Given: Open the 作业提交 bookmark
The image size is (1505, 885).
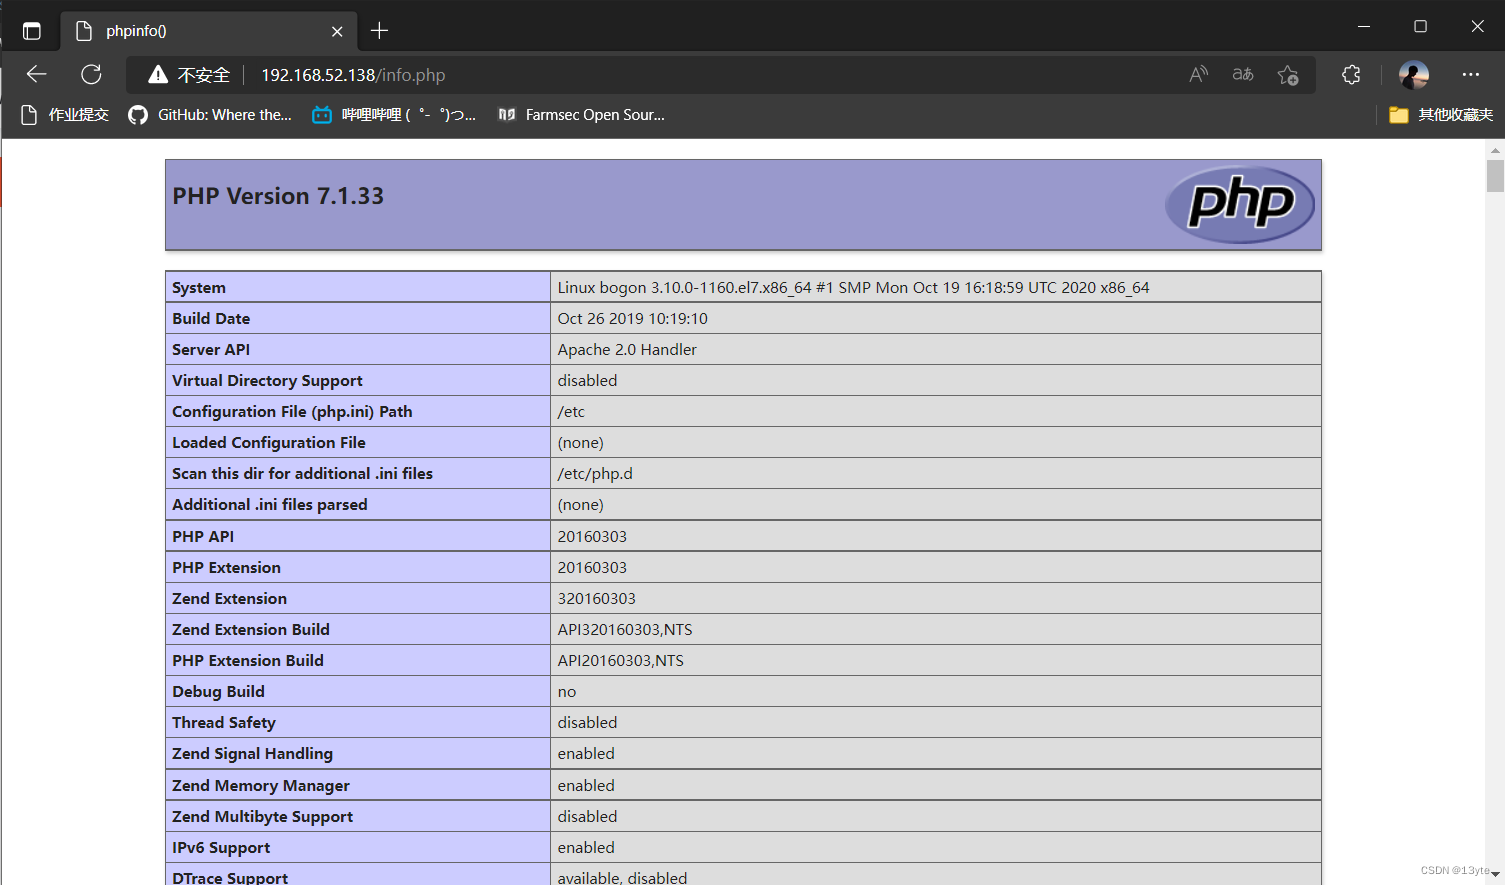Looking at the screenshot, I should (x=65, y=114).
